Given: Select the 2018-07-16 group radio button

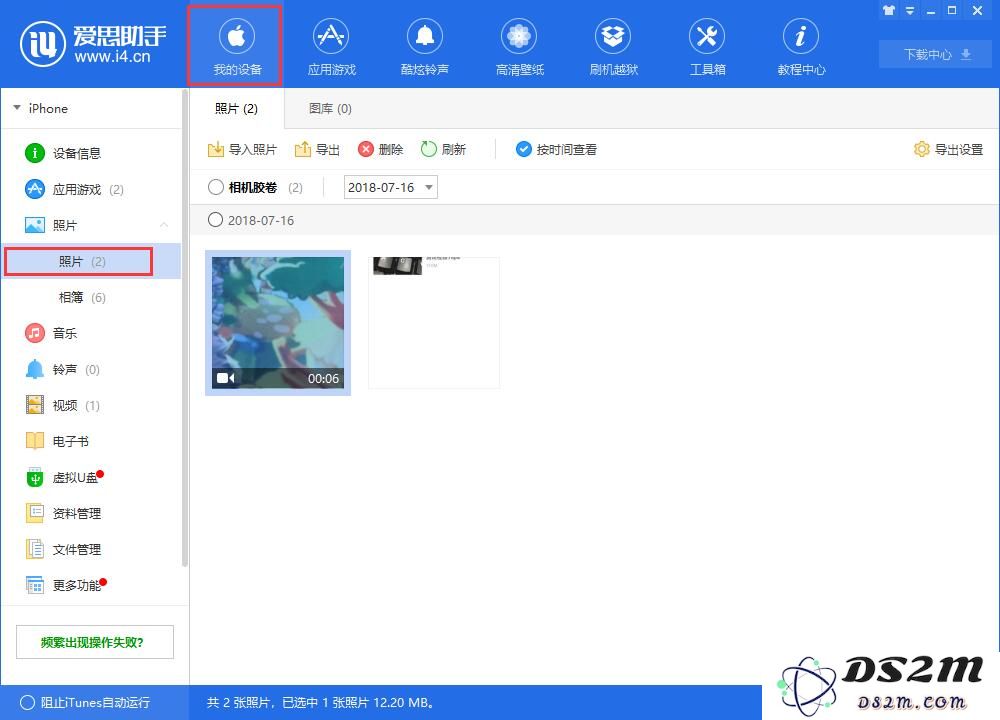Looking at the screenshot, I should pos(216,220).
